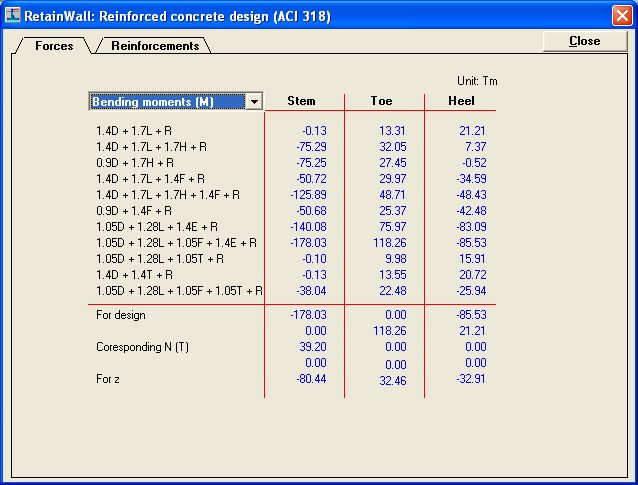638x485 pixels.
Task: Select load case '1.05D + 1.28L + 1.05T + R'
Action: pyautogui.click(x=160, y=259)
